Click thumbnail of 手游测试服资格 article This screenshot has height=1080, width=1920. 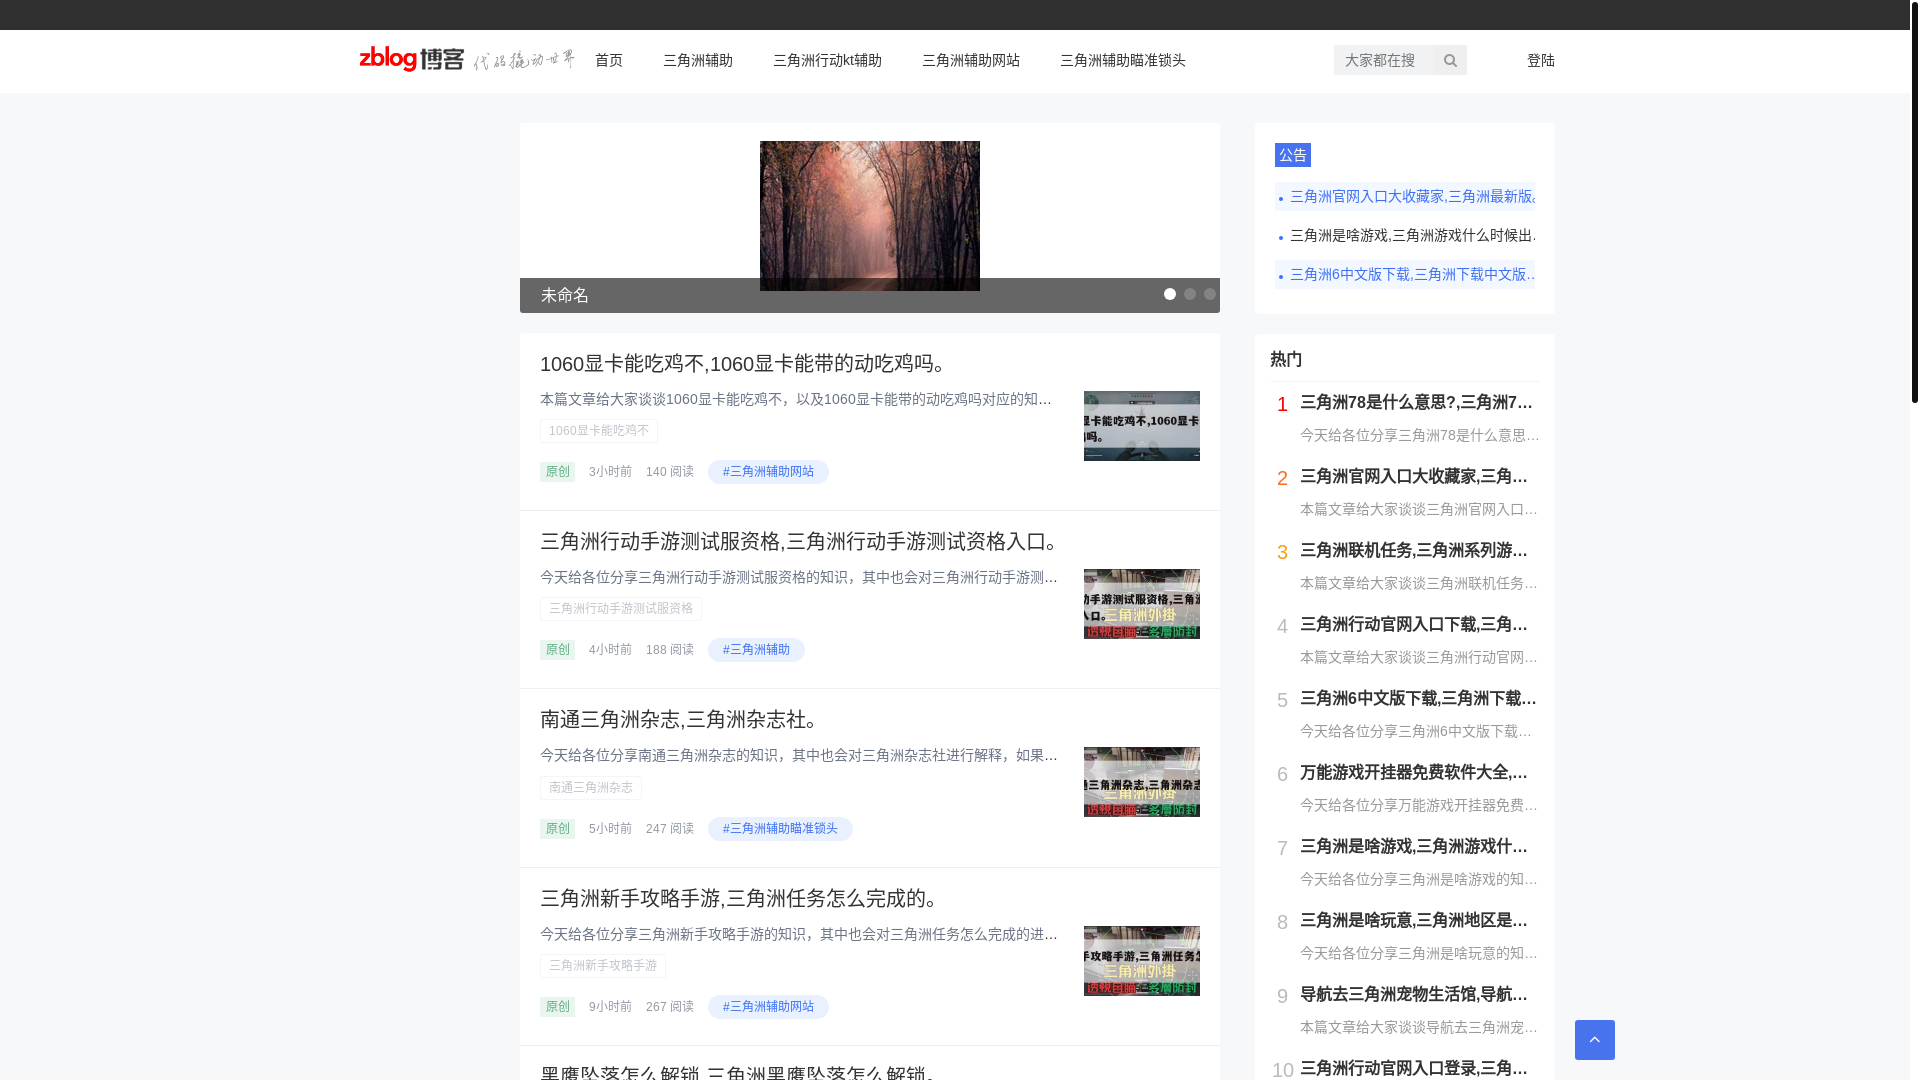click(1142, 604)
